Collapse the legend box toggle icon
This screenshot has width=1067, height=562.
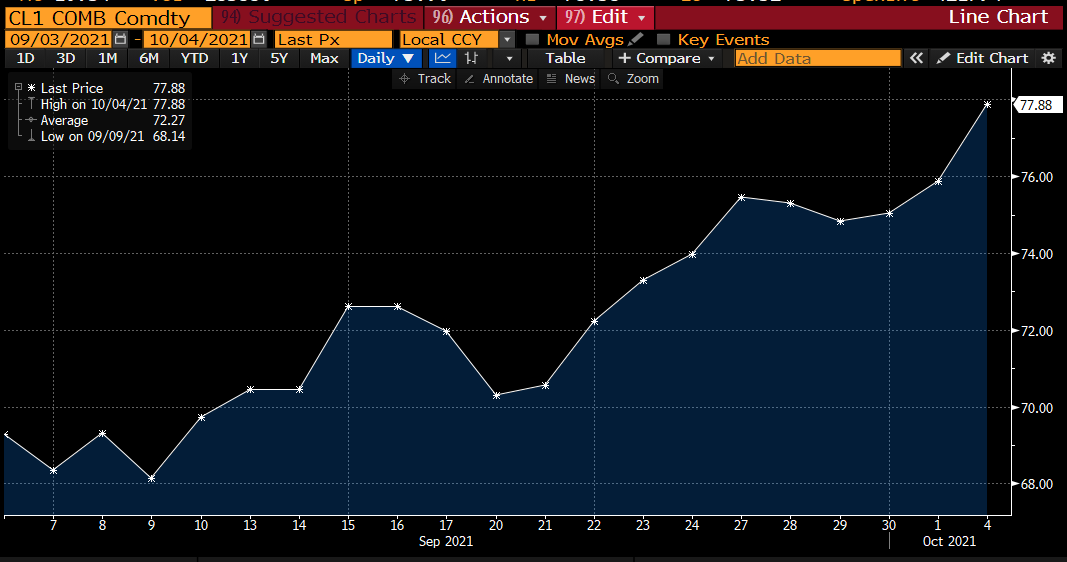(x=18, y=87)
